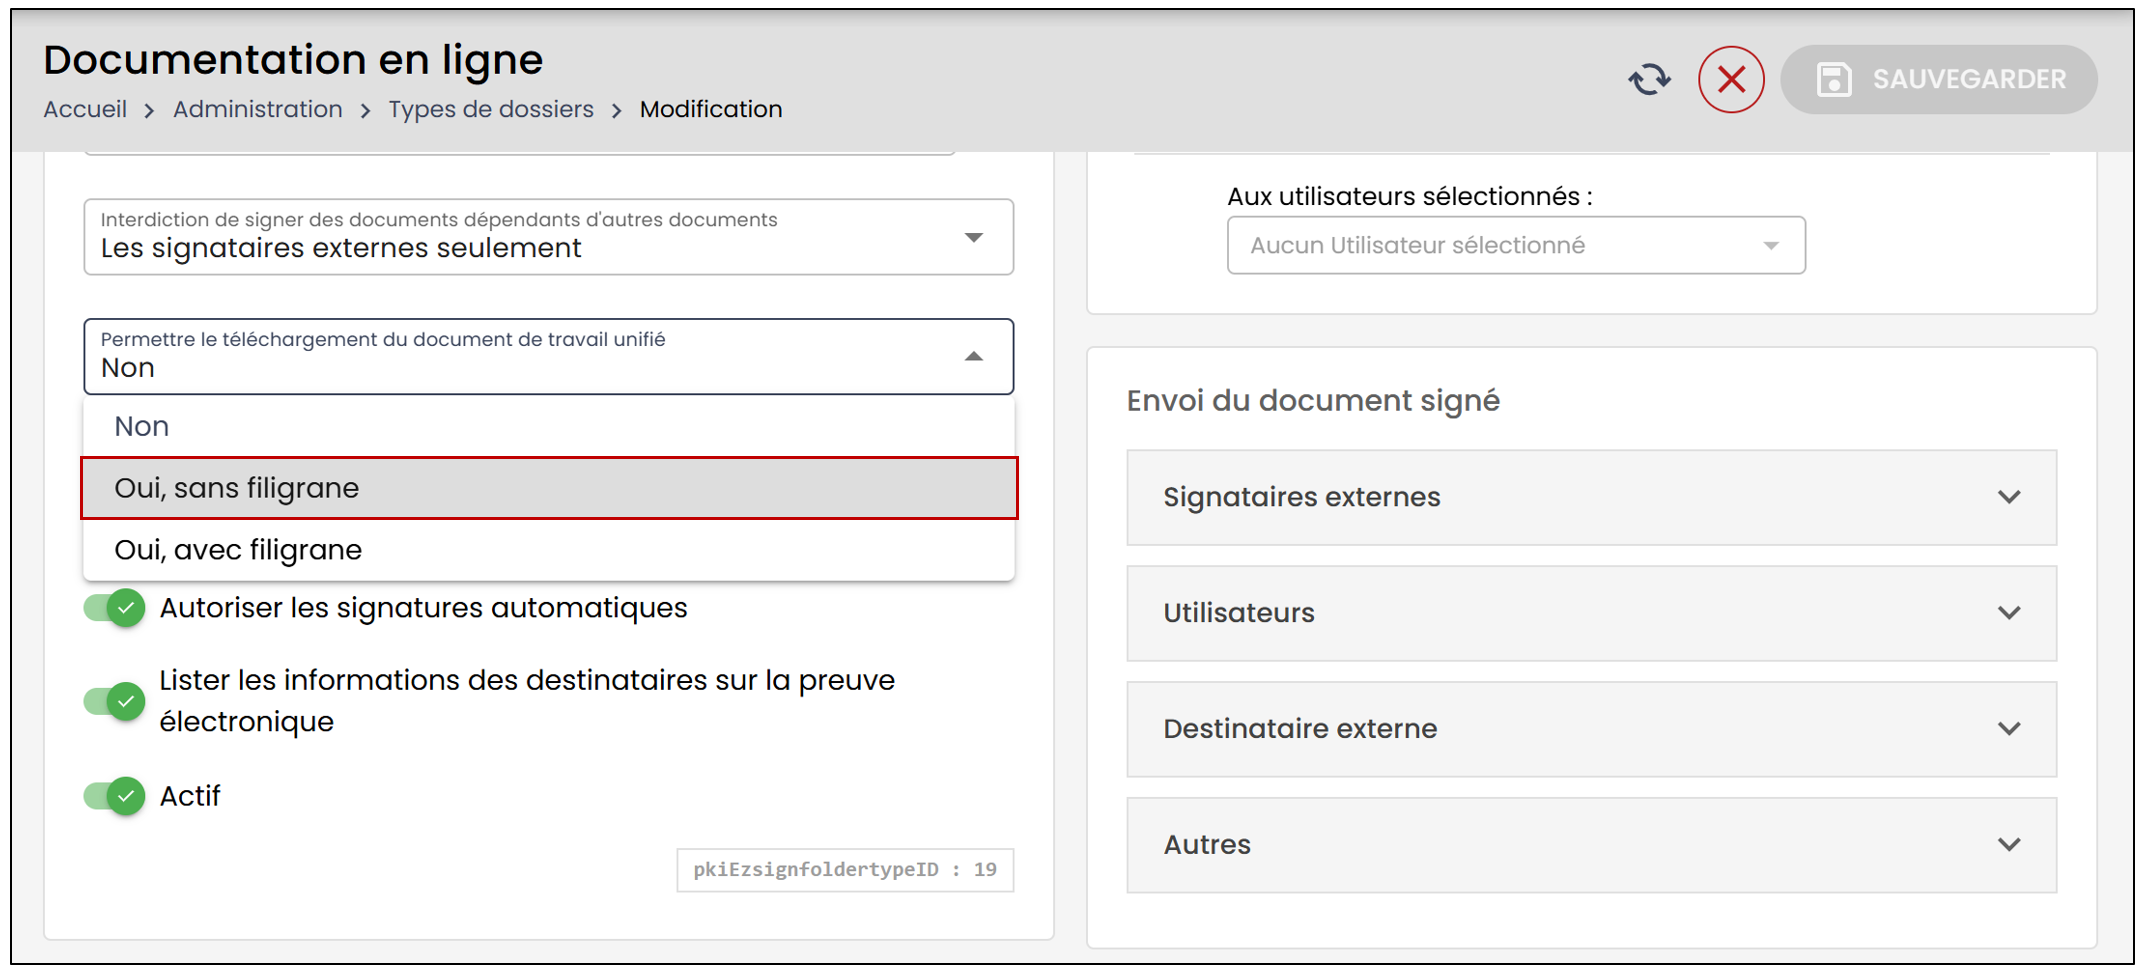
Task: Go to Administration breadcrumb
Action: [x=258, y=109]
